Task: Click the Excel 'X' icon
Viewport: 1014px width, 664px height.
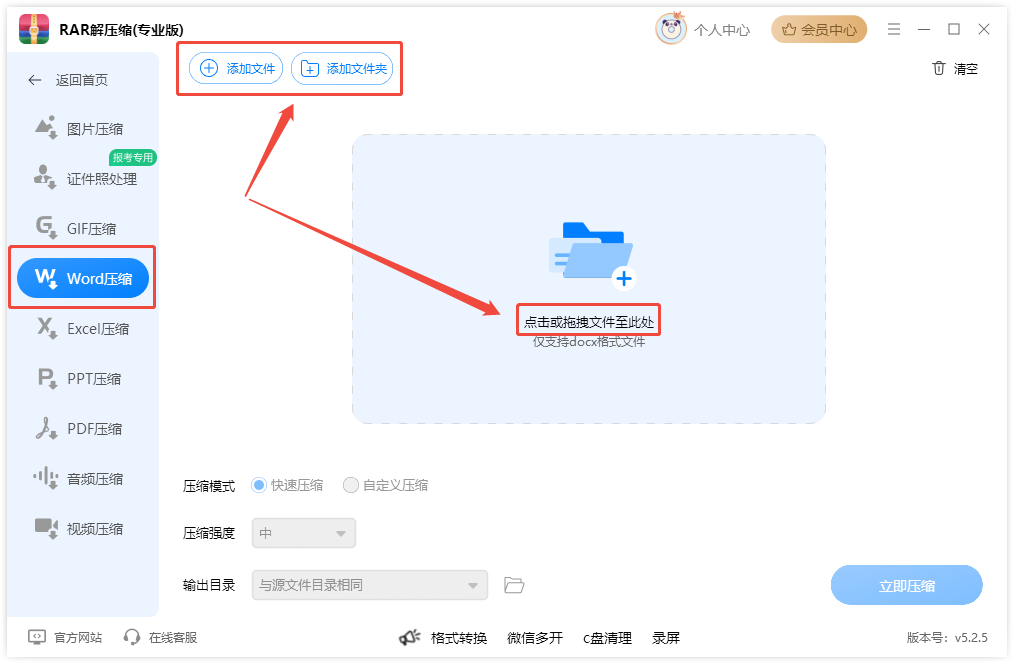Action: pos(47,328)
